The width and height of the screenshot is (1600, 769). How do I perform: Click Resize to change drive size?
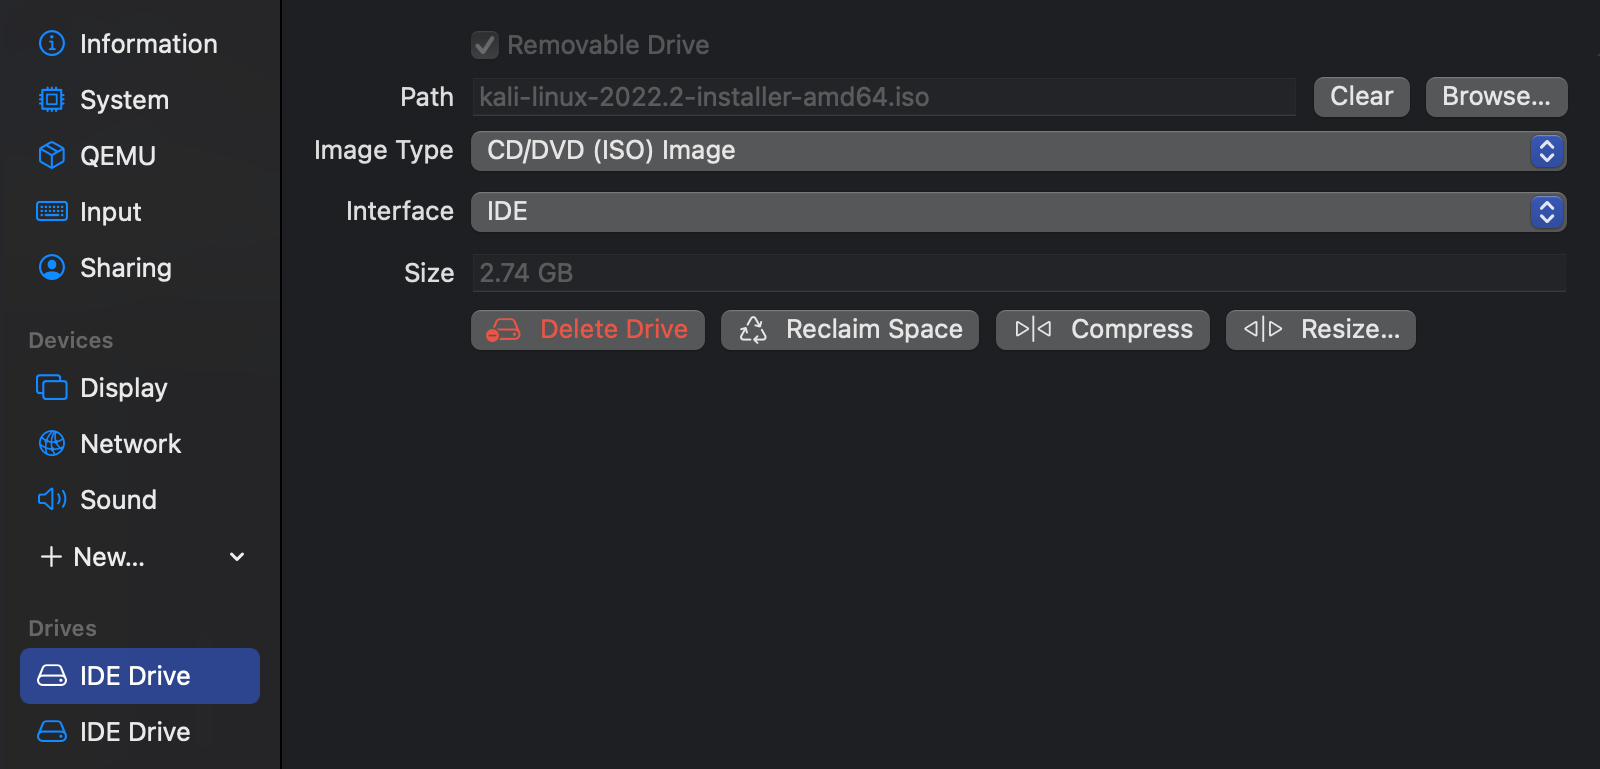1320,329
